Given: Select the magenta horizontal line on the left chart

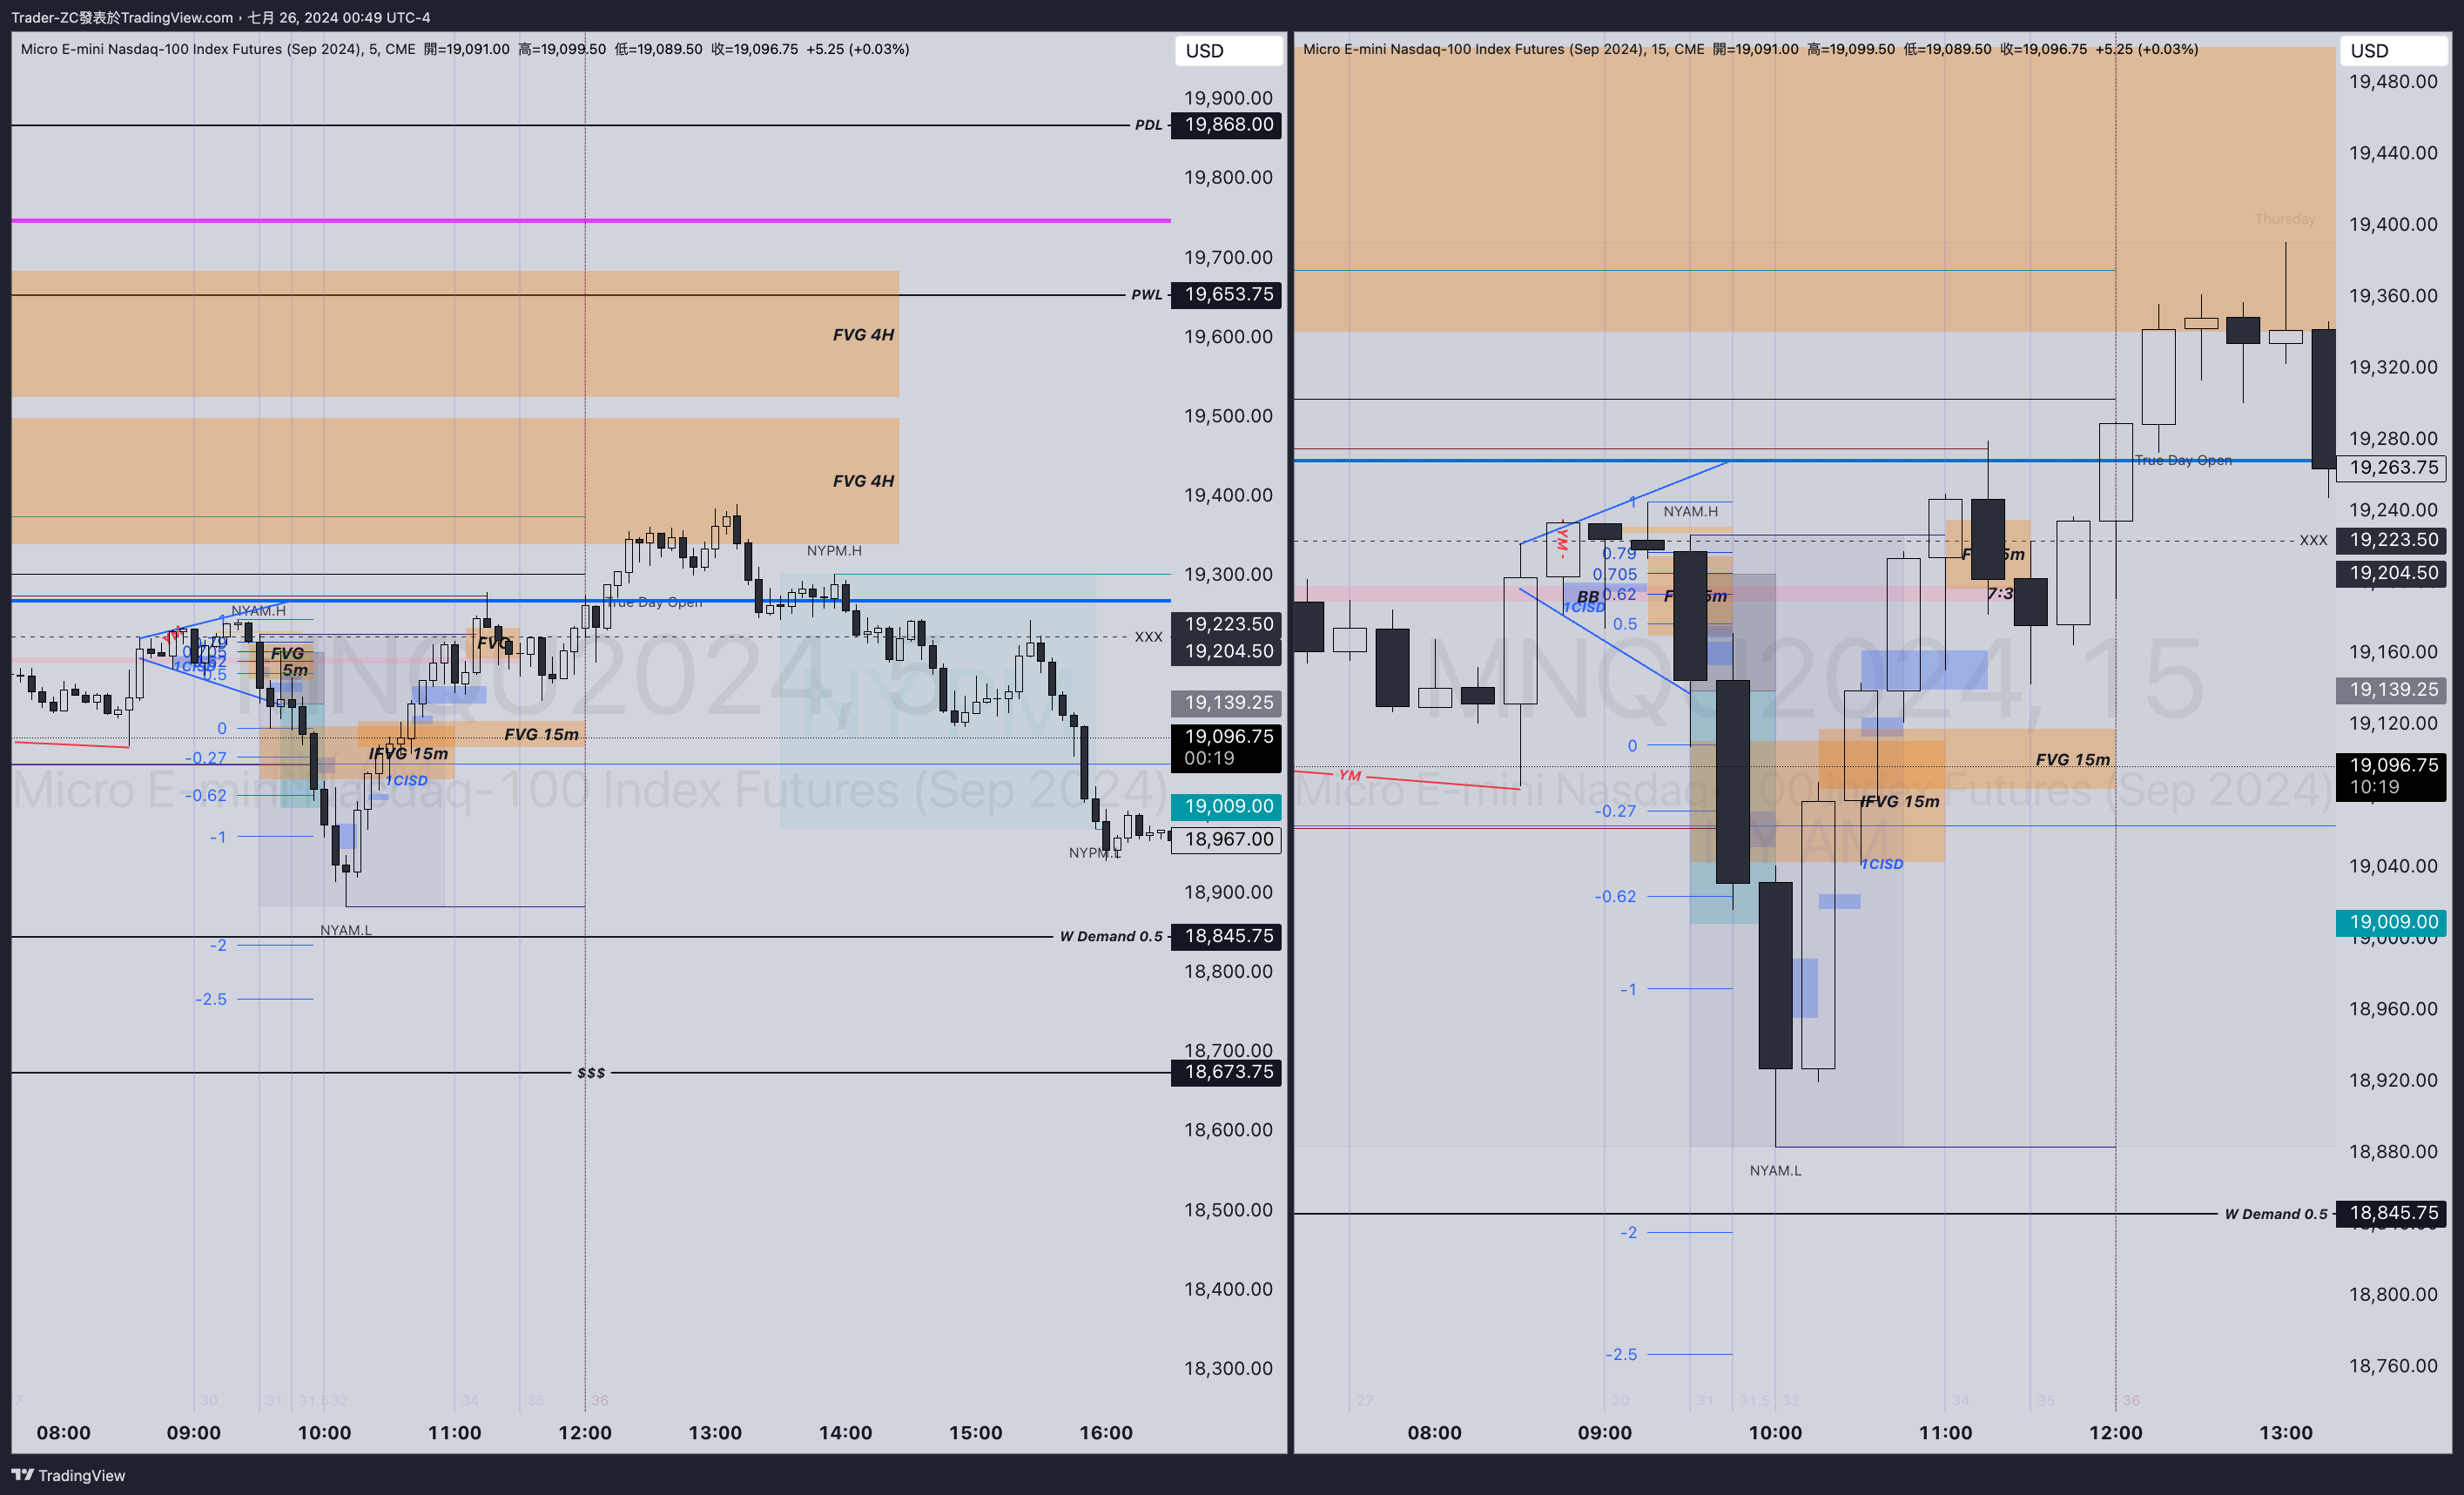Looking at the screenshot, I should click(x=590, y=220).
